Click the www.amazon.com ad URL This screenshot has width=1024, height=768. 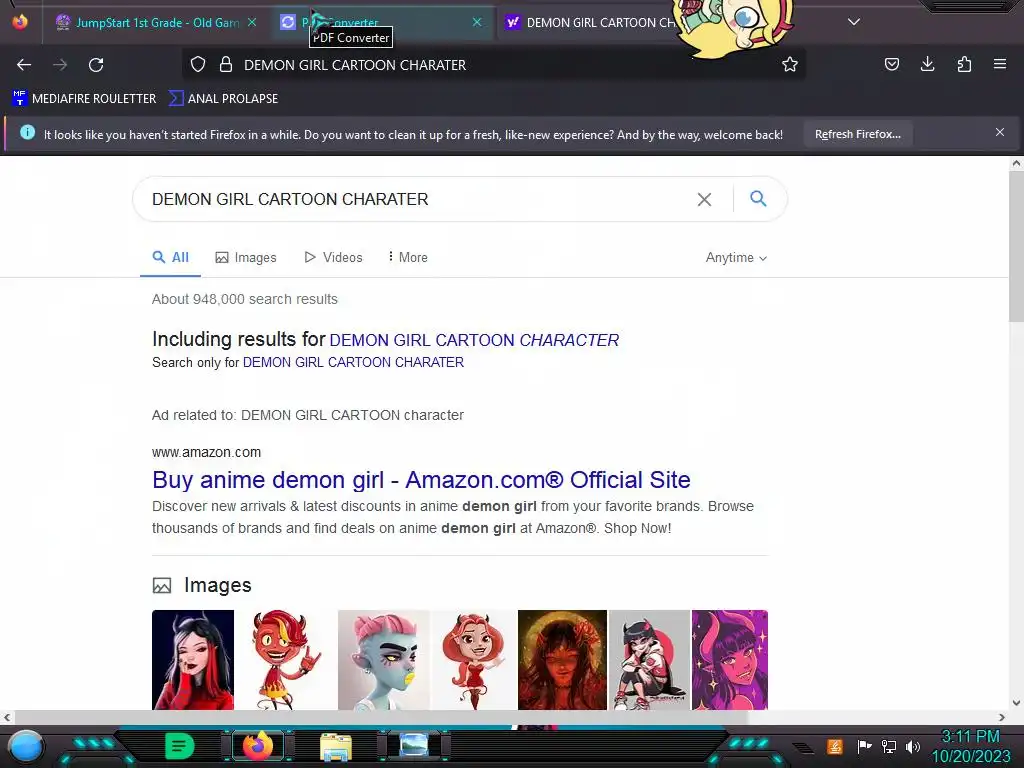point(206,452)
